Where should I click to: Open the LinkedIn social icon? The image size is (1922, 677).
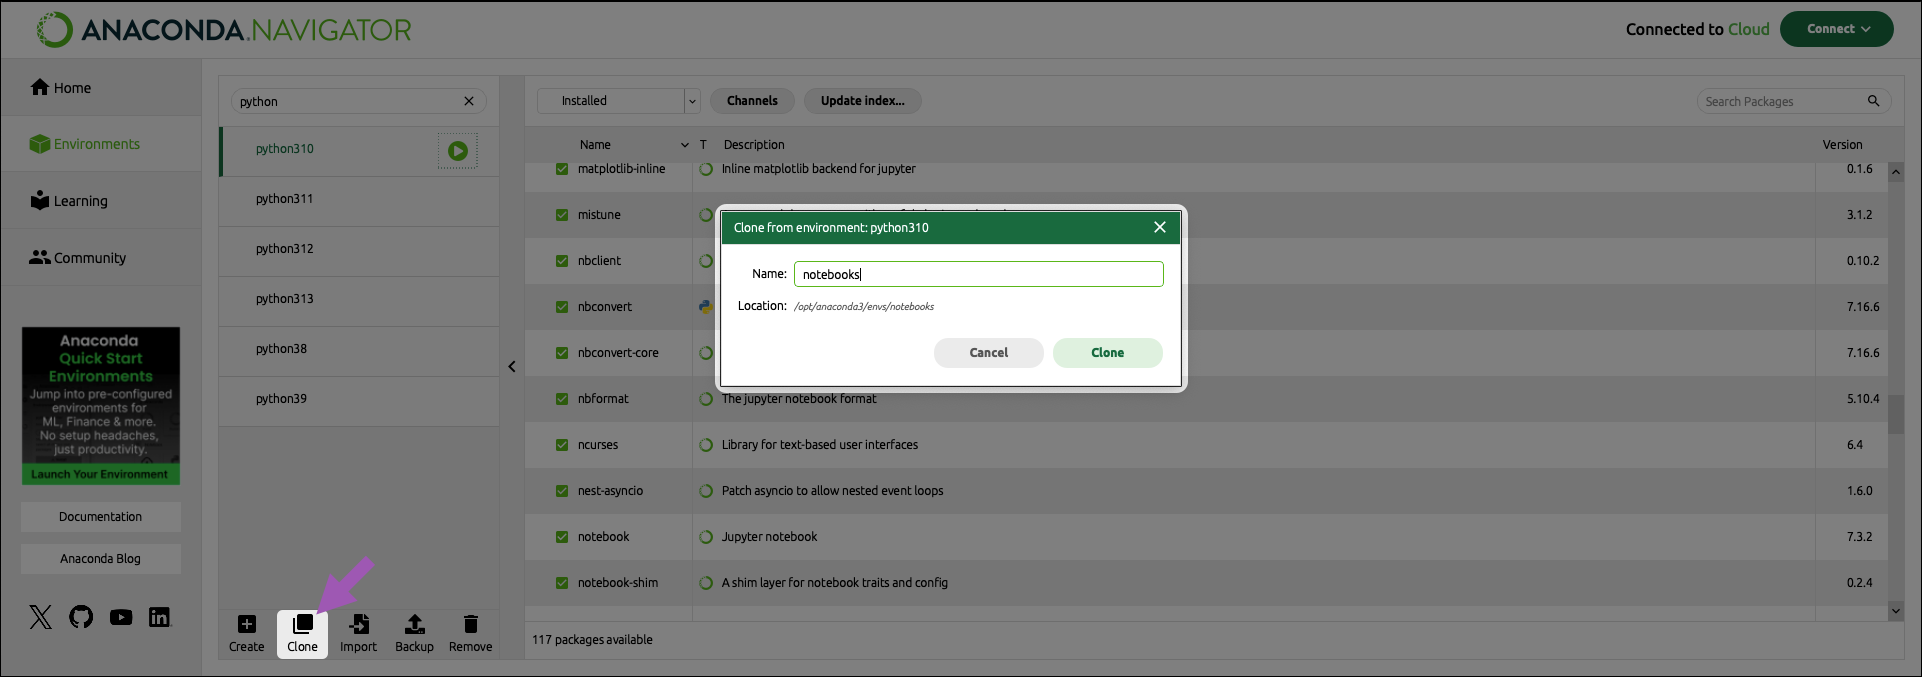tap(160, 617)
